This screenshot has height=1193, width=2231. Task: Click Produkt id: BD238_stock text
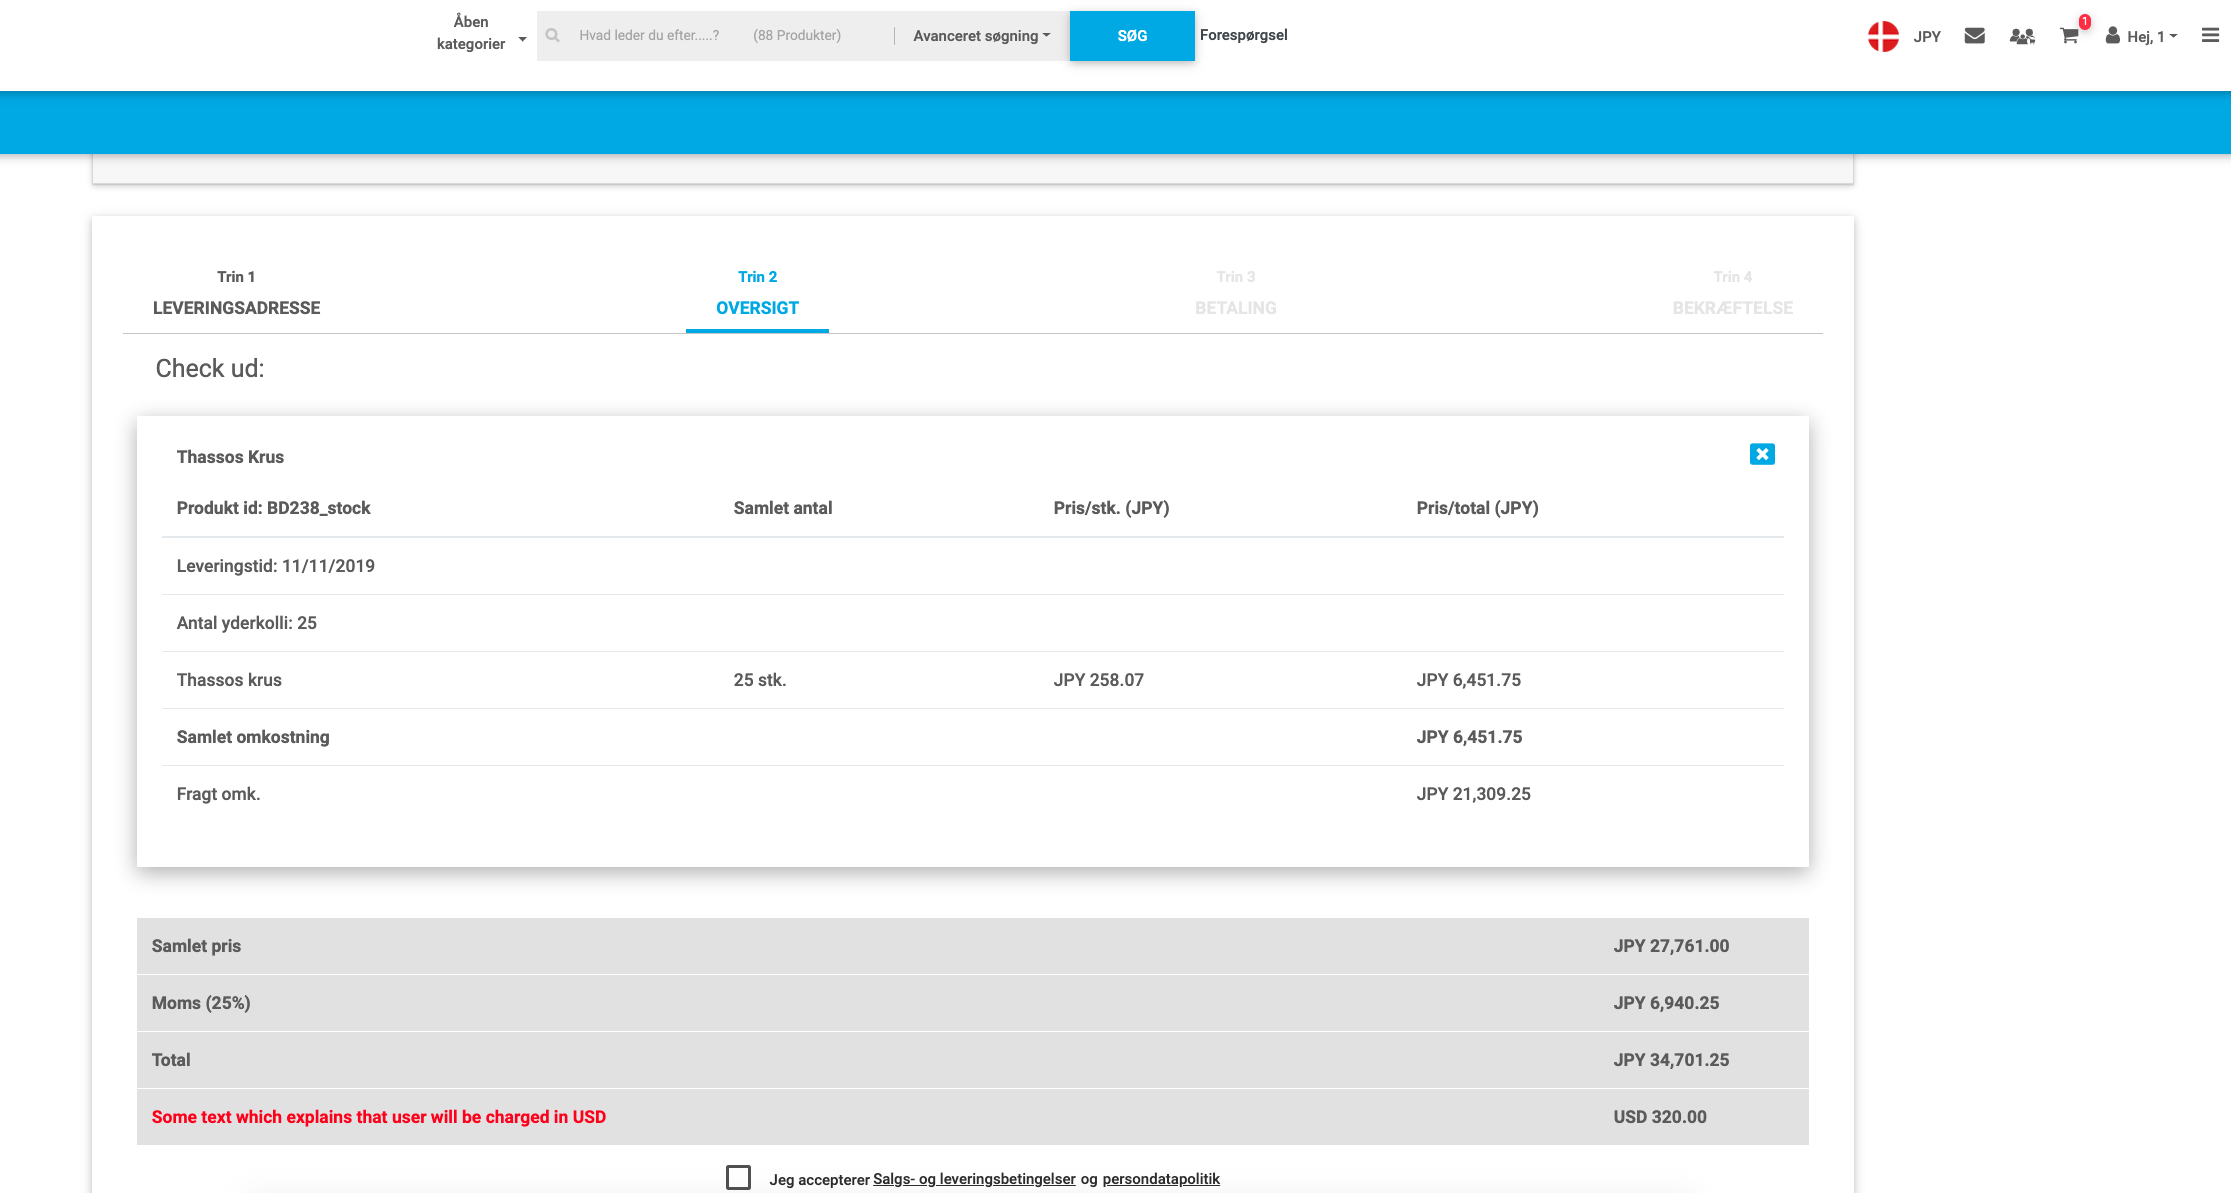pyautogui.click(x=273, y=508)
